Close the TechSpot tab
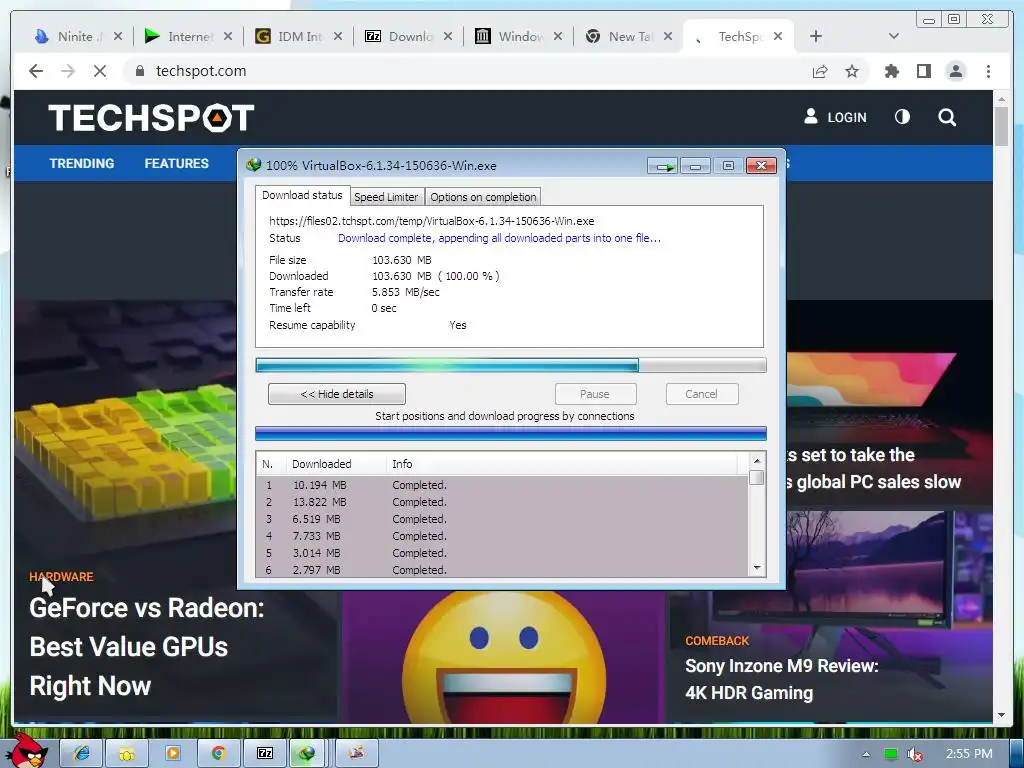Image resolution: width=1024 pixels, height=768 pixels. [x=778, y=37]
